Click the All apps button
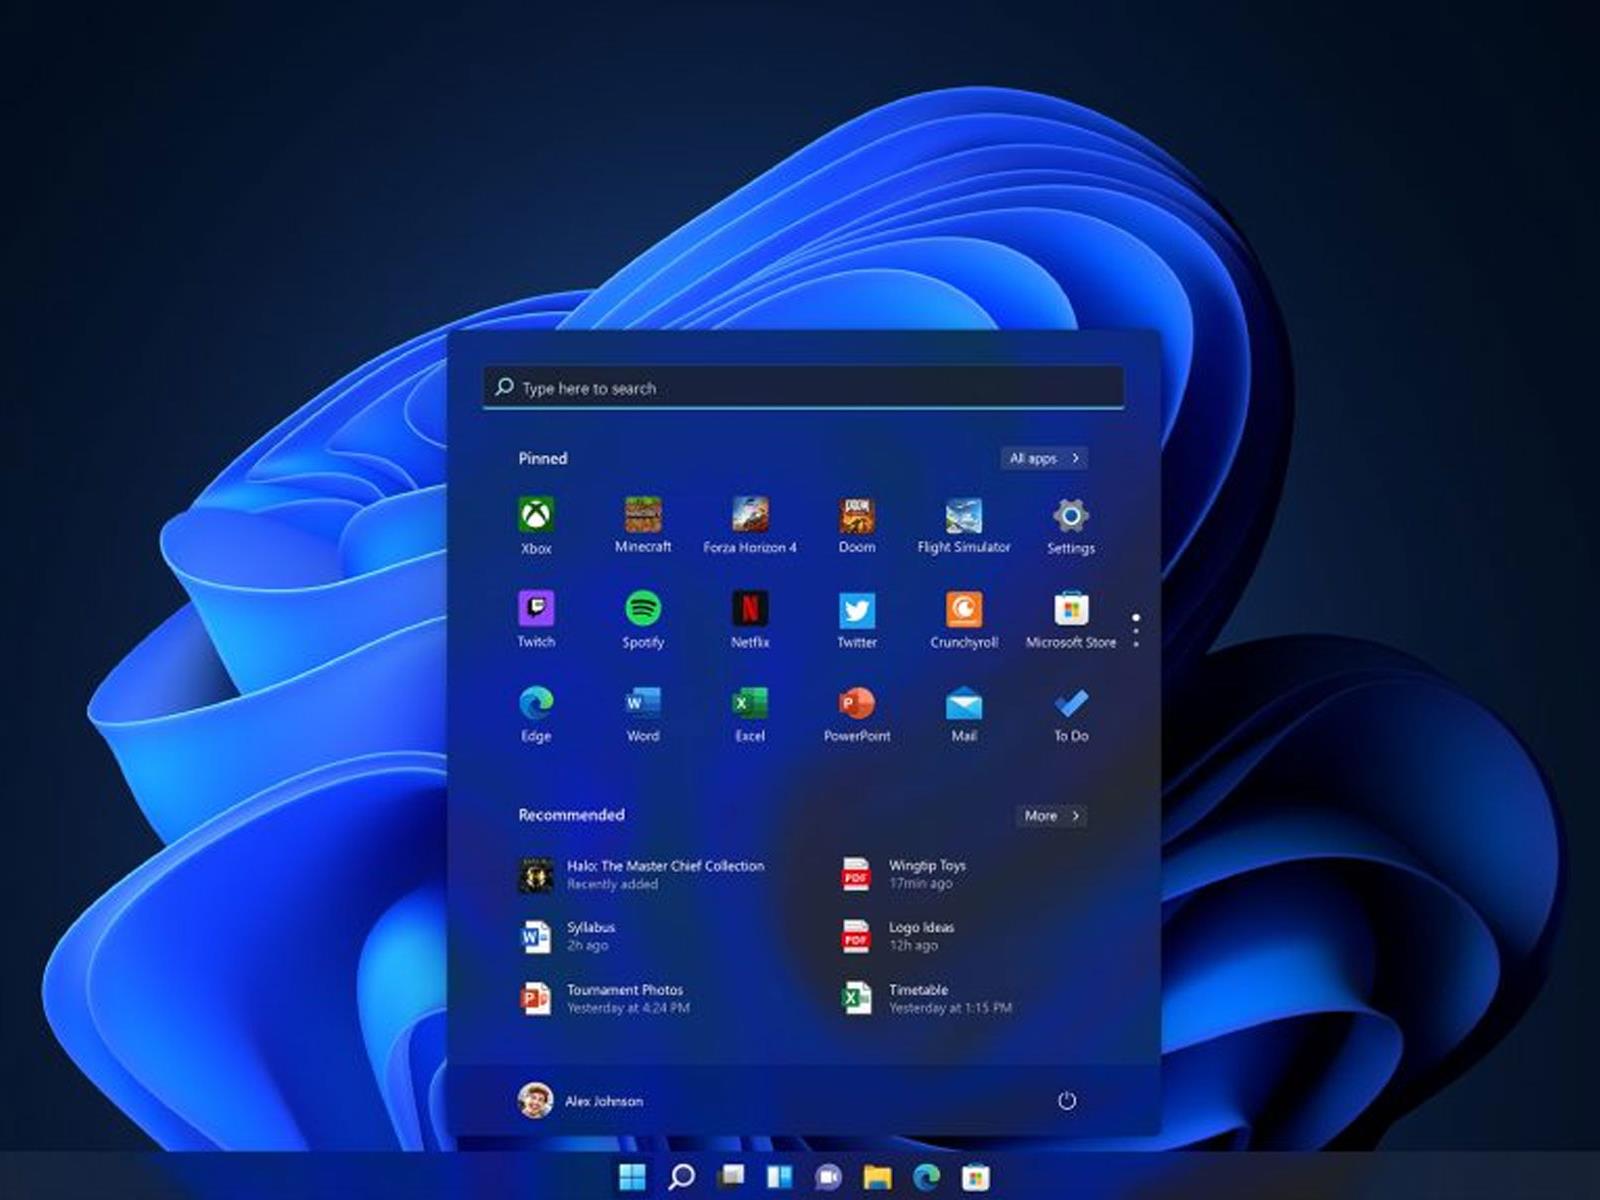1600x1200 pixels. coord(1042,458)
